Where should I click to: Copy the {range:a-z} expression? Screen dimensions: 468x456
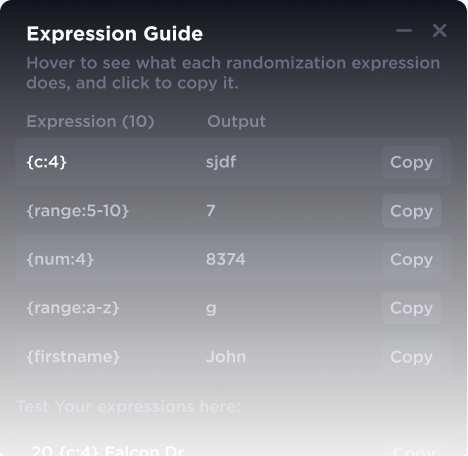point(411,308)
